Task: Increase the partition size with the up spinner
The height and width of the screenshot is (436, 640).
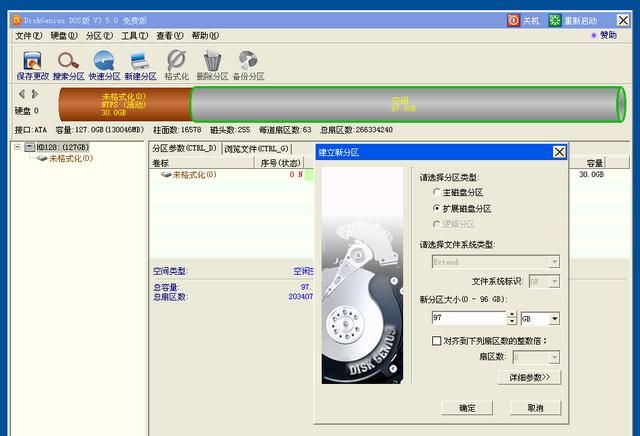Action: coord(511,314)
